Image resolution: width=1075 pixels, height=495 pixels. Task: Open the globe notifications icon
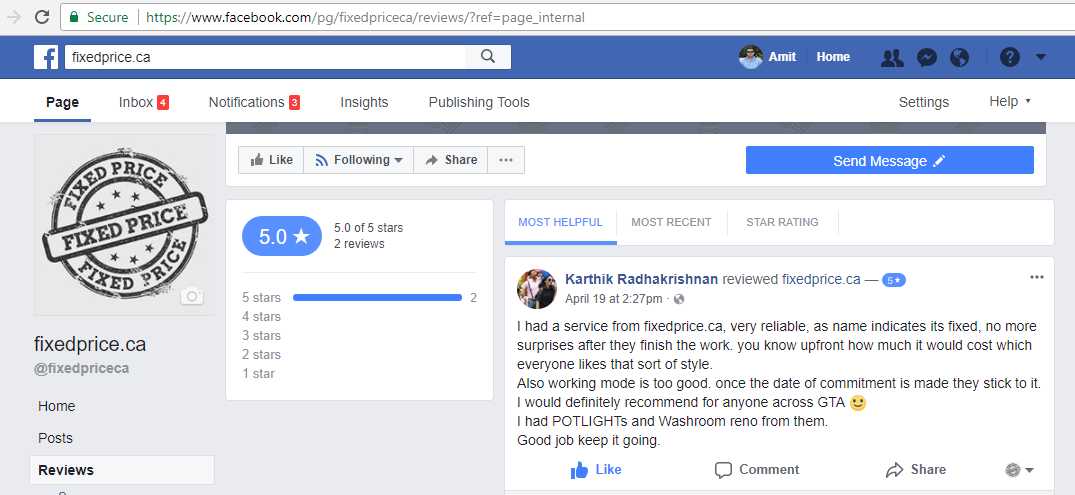tap(959, 58)
